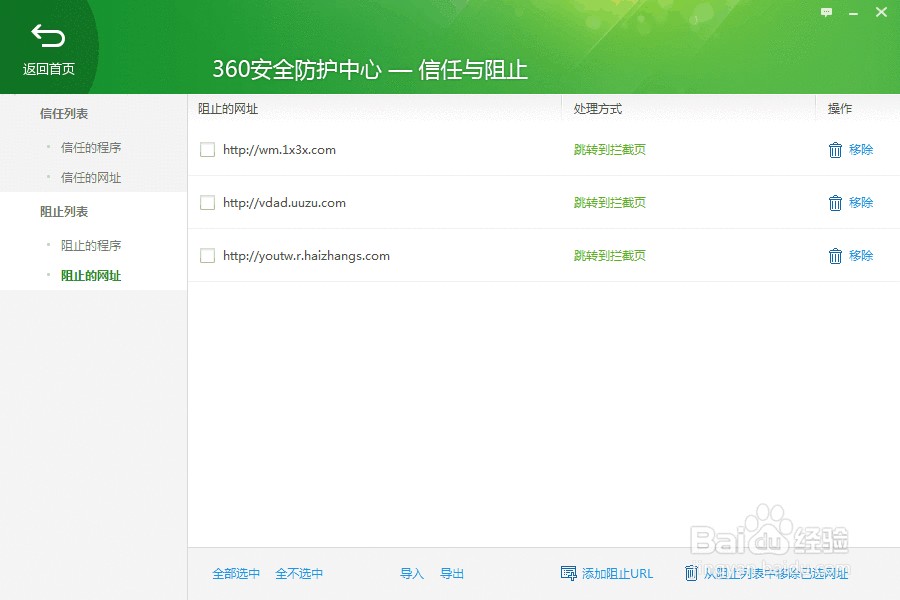Click 移除 for wm.1x3x.com

click(861, 150)
